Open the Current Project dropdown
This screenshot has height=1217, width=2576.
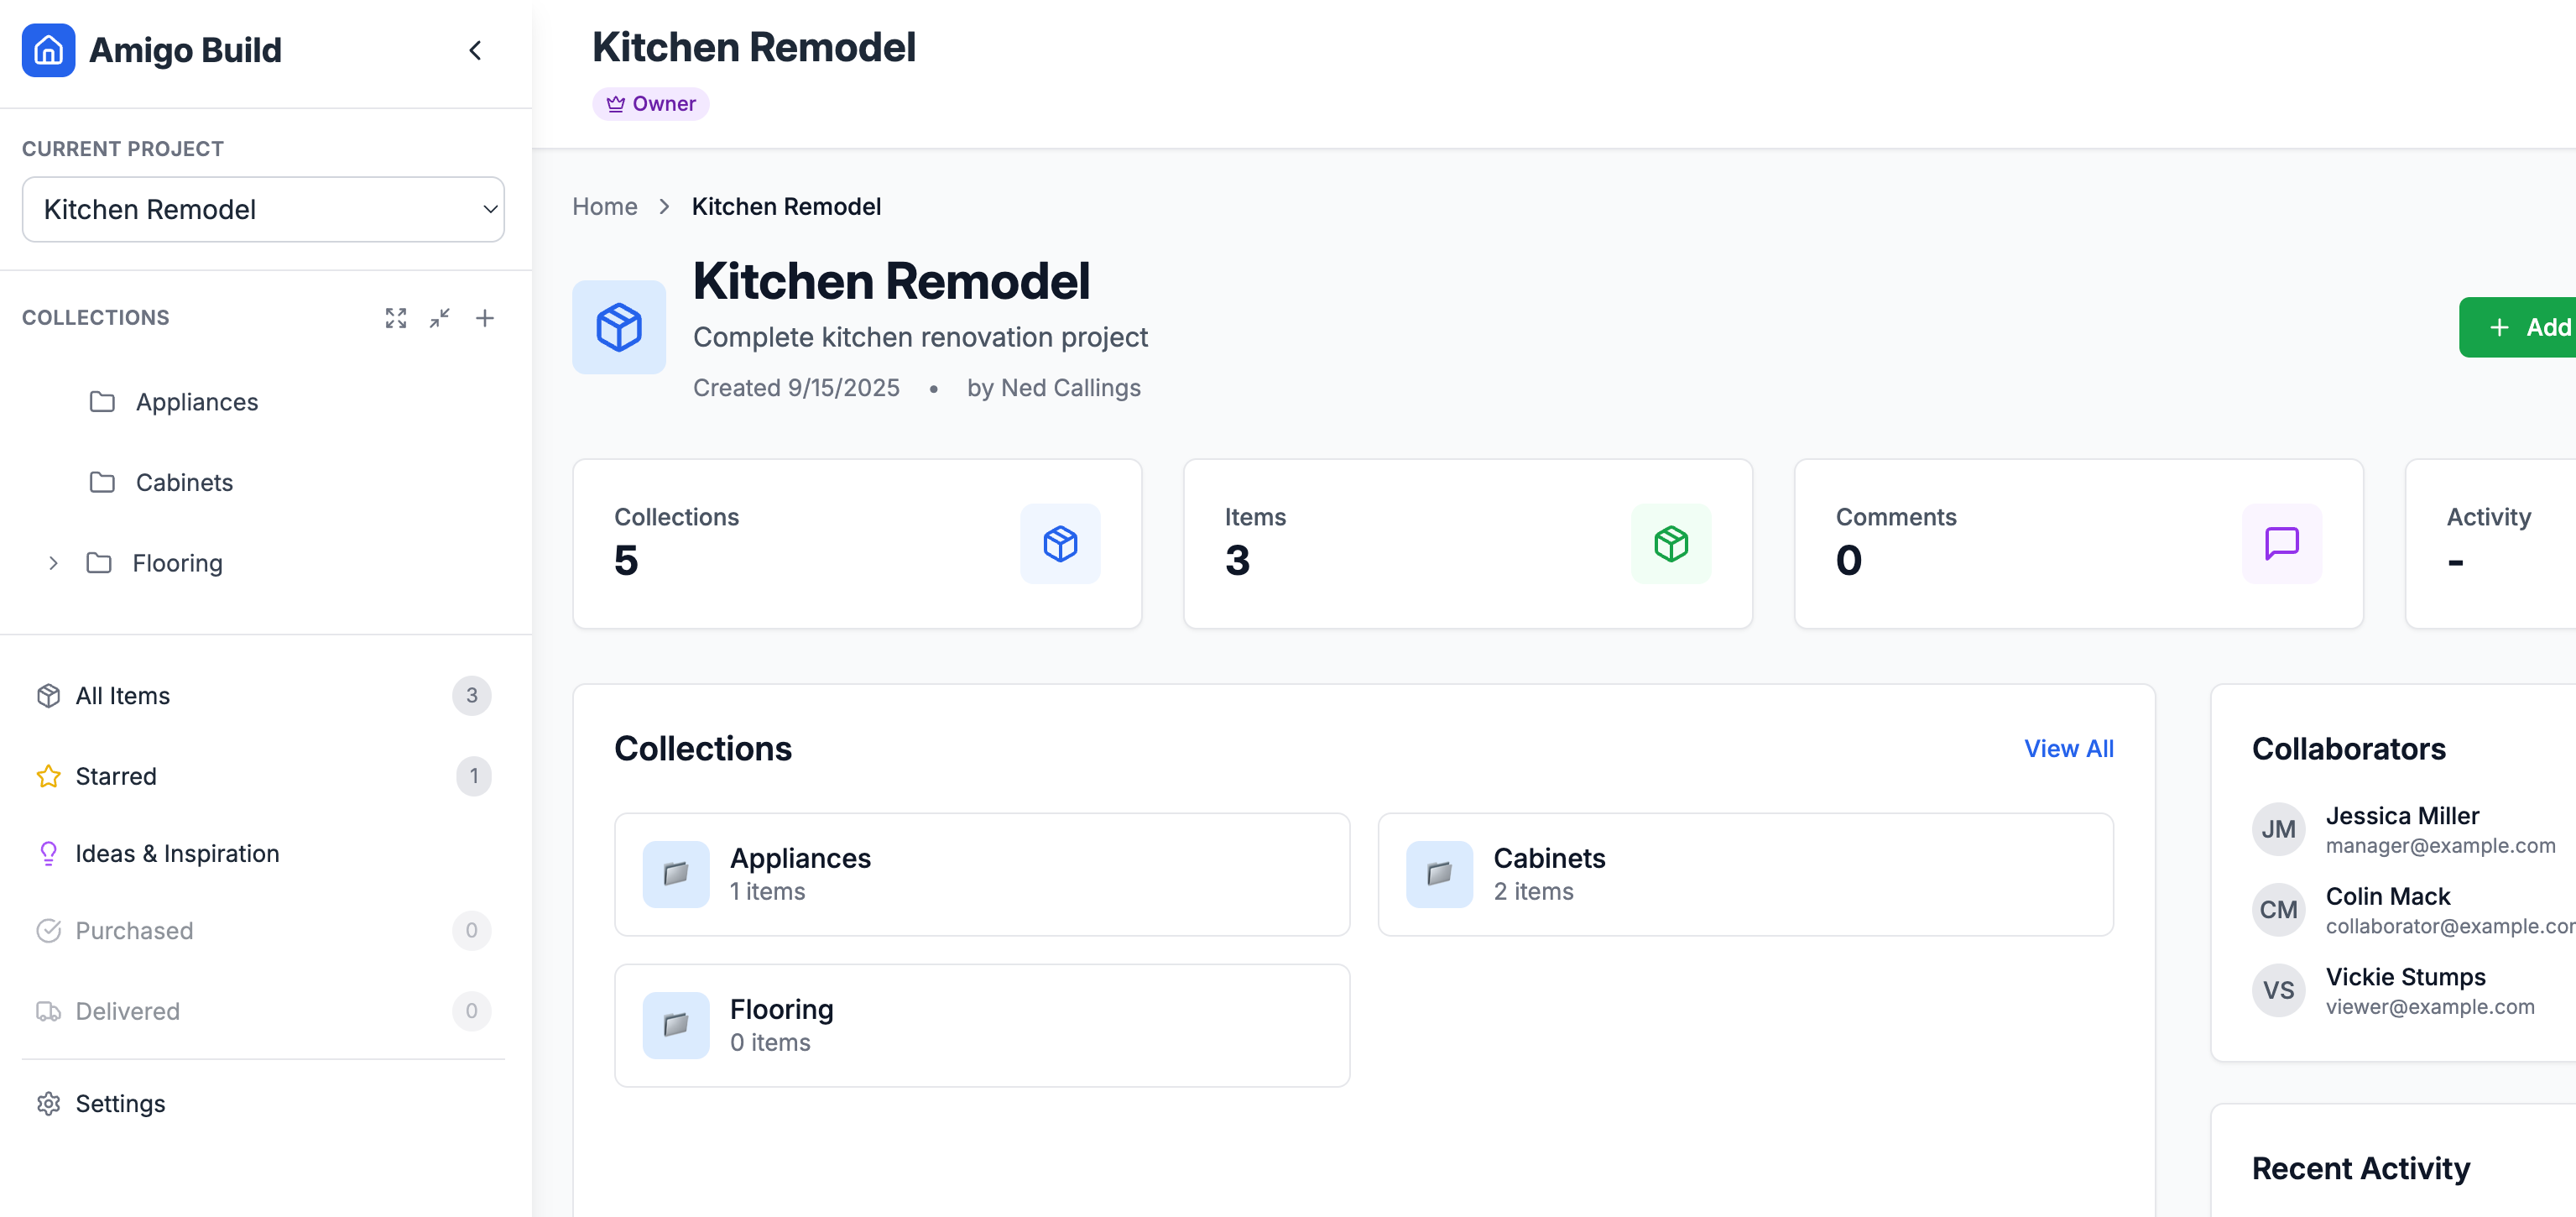point(263,209)
